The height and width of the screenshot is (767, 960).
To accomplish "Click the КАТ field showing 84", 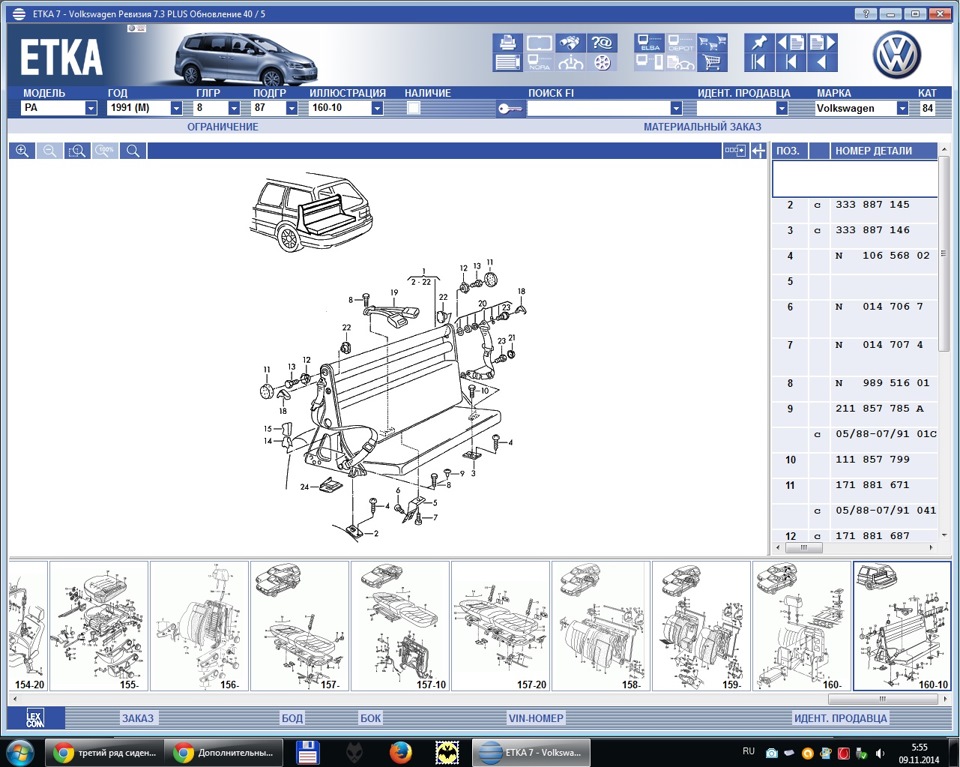I will (x=927, y=108).
